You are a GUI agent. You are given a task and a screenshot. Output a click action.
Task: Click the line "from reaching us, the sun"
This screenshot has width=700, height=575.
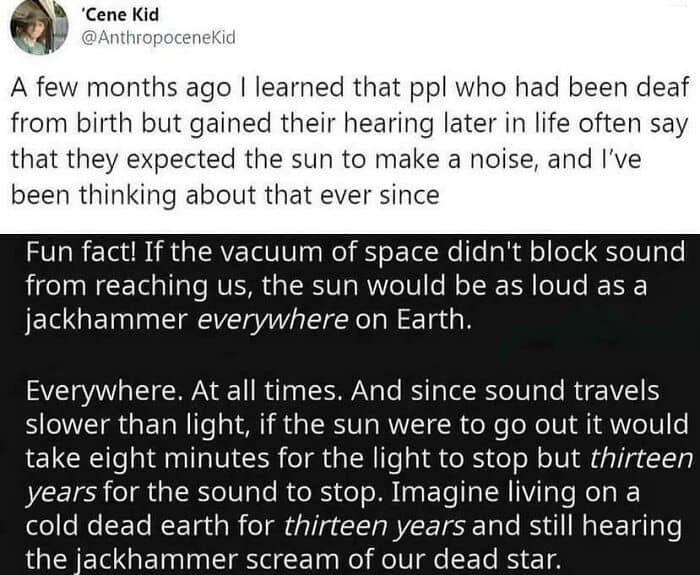click(336, 286)
